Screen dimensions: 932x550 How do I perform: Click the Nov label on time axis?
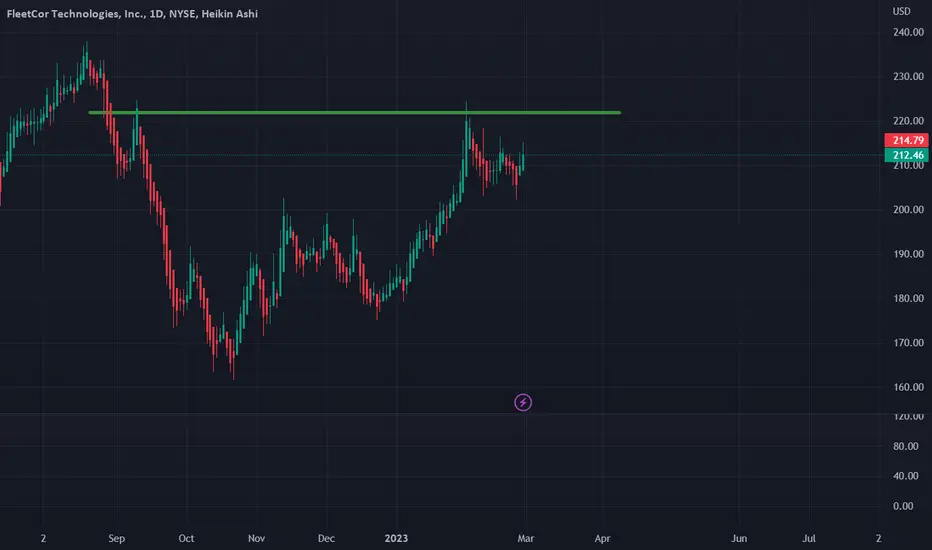point(256,538)
